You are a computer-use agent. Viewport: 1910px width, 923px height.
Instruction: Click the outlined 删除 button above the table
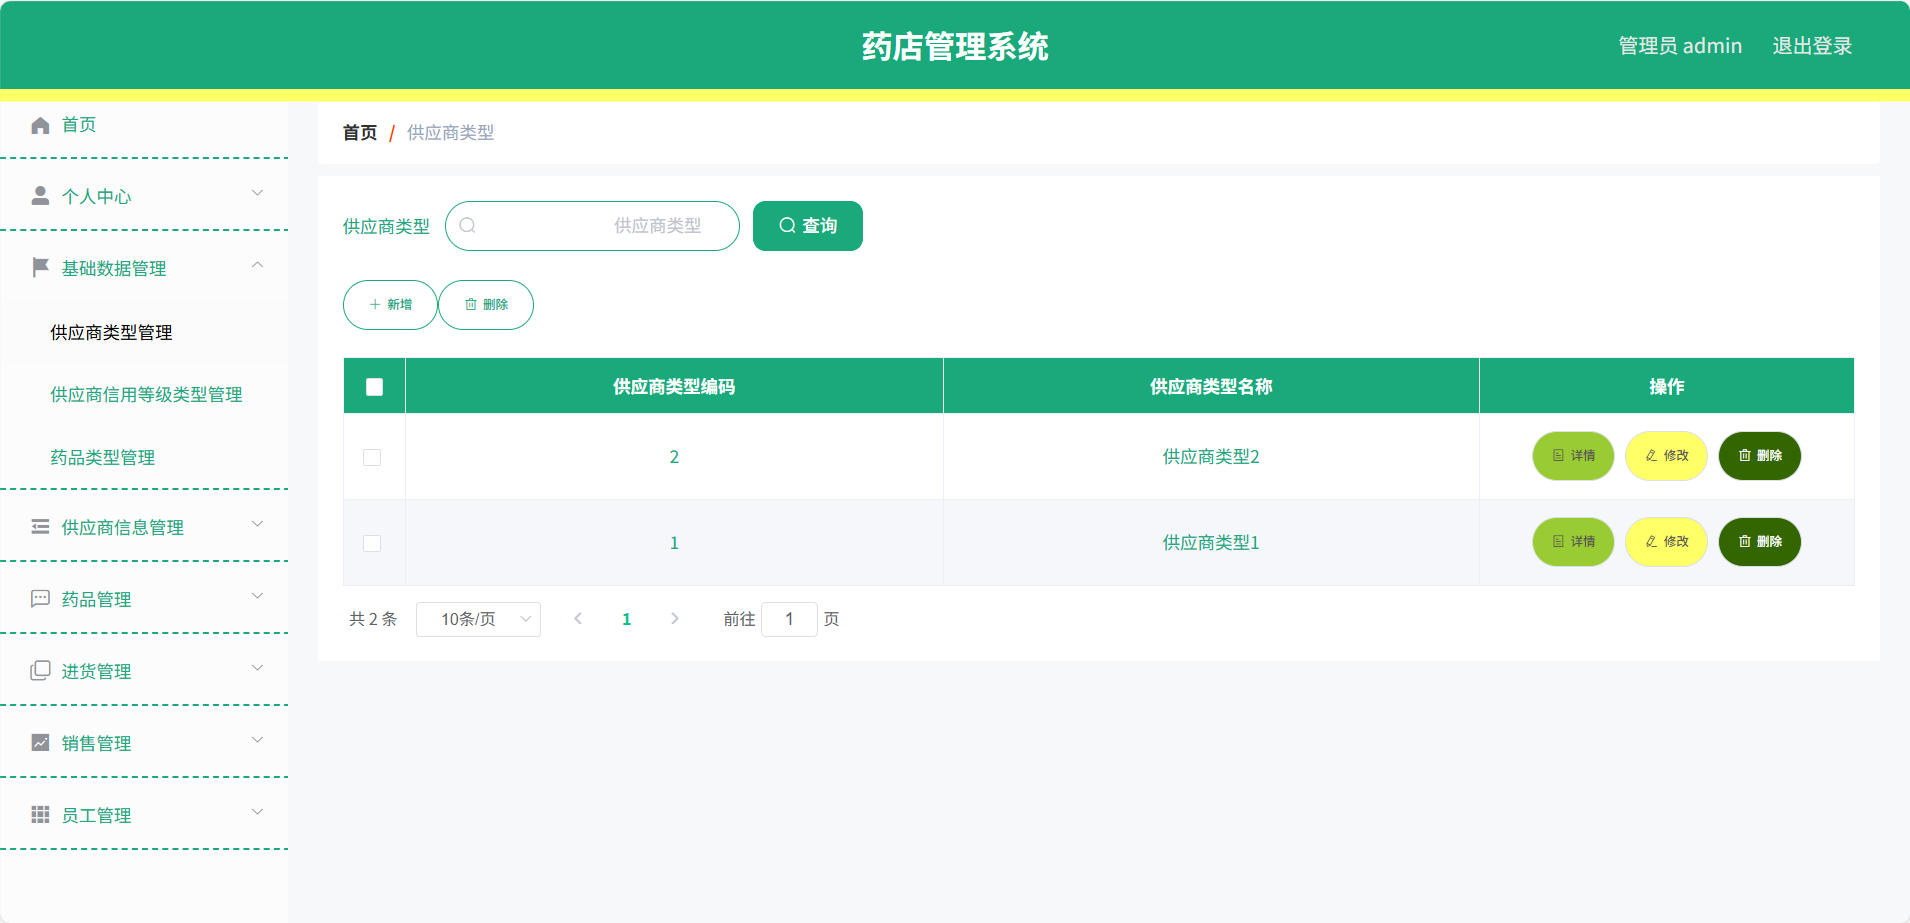pos(486,305)
